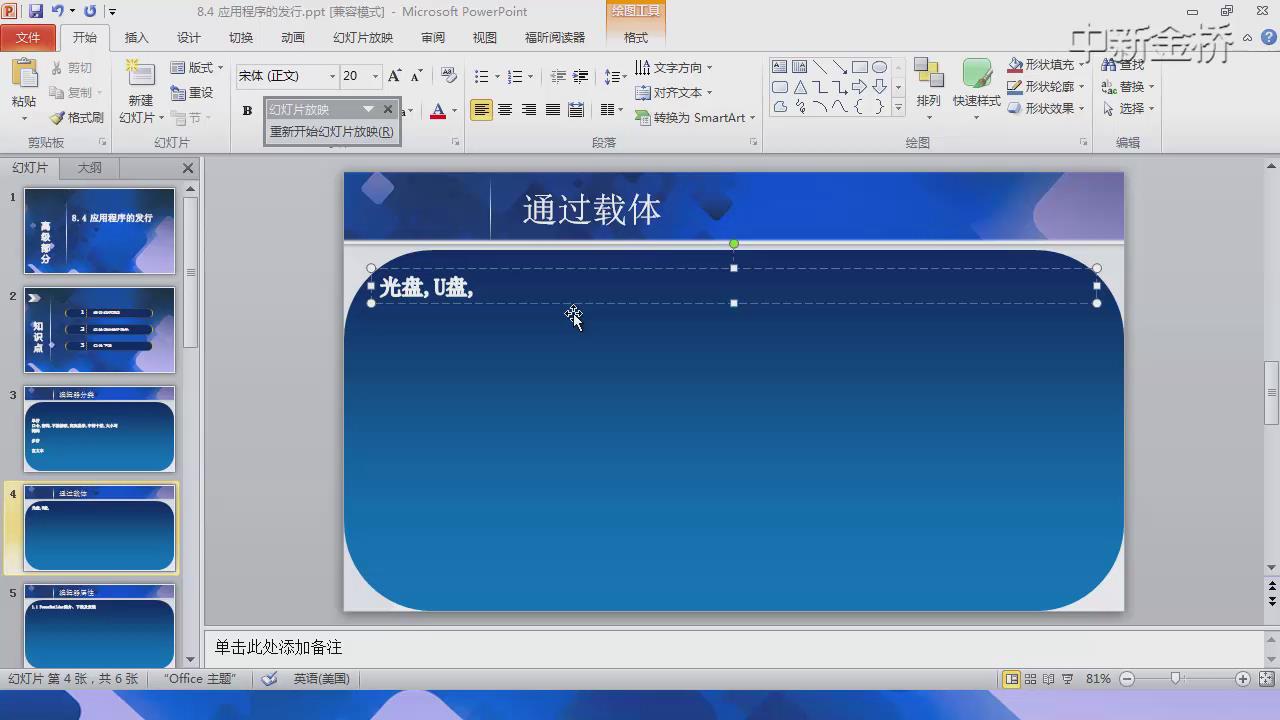The height and width of the screenshot is (720, 1280).
Task: Click the Save icon in quick access toolbar
Action: pos(36,11)
